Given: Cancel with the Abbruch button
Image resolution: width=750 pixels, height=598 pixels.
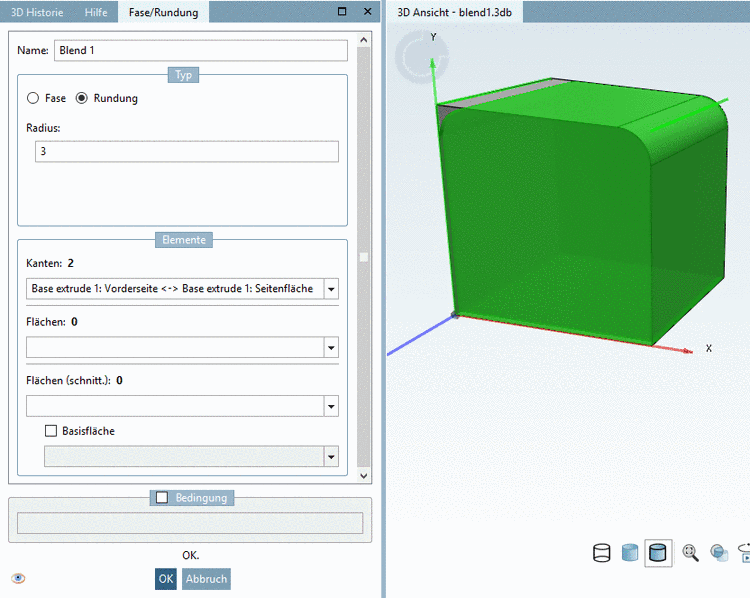Looking at the screenshot, I should point(206,579).
